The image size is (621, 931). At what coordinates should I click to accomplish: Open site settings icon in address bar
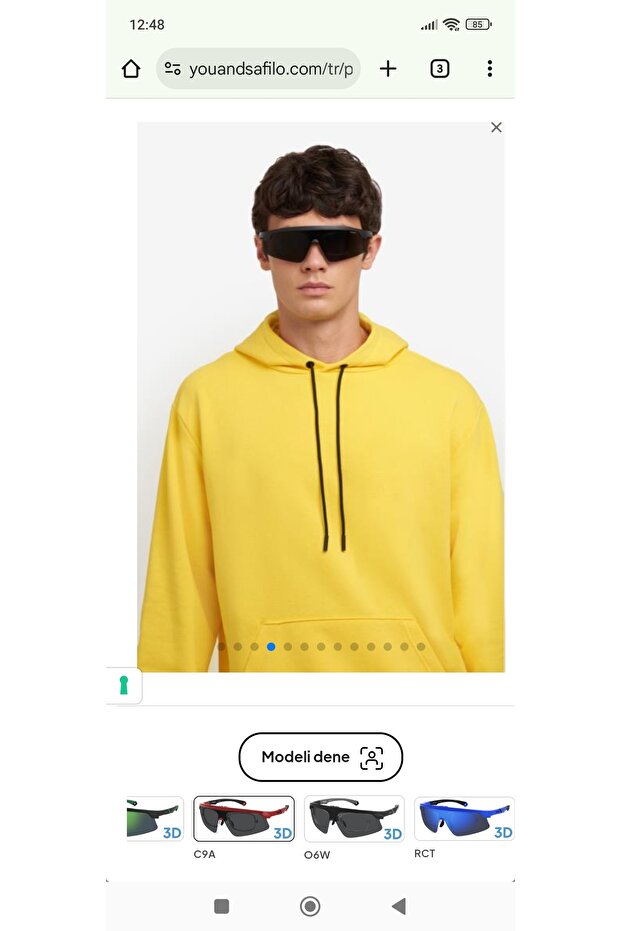pos(173,69)
